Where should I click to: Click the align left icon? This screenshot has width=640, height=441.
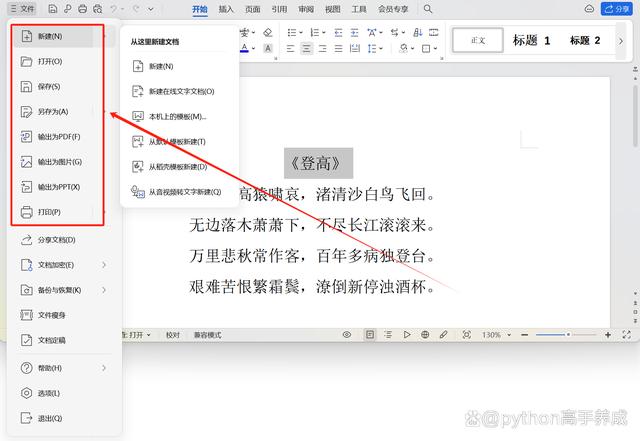[290, 49]
